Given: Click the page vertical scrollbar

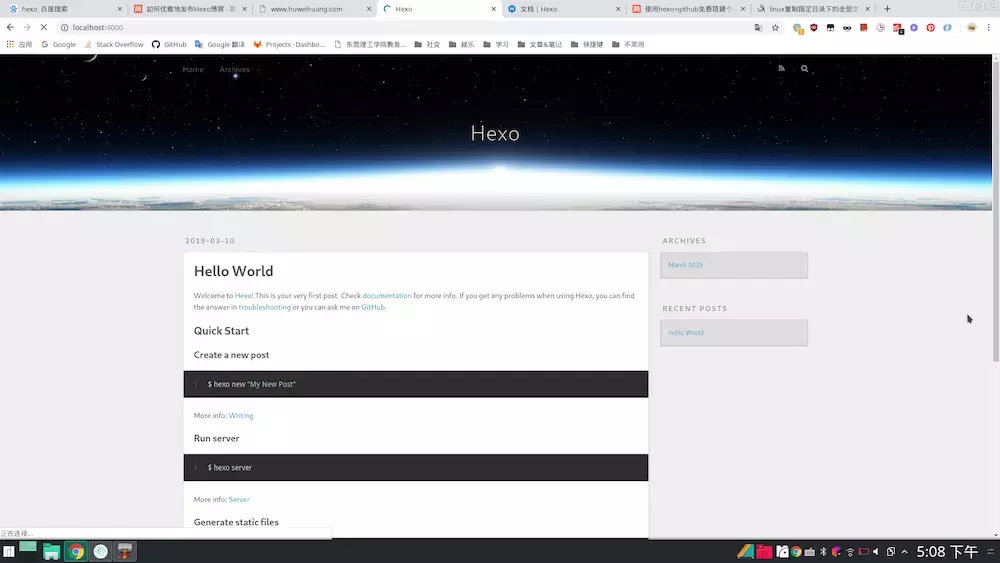Looking at the screenshot, I should pyautogui.click(x=996, y=212).
